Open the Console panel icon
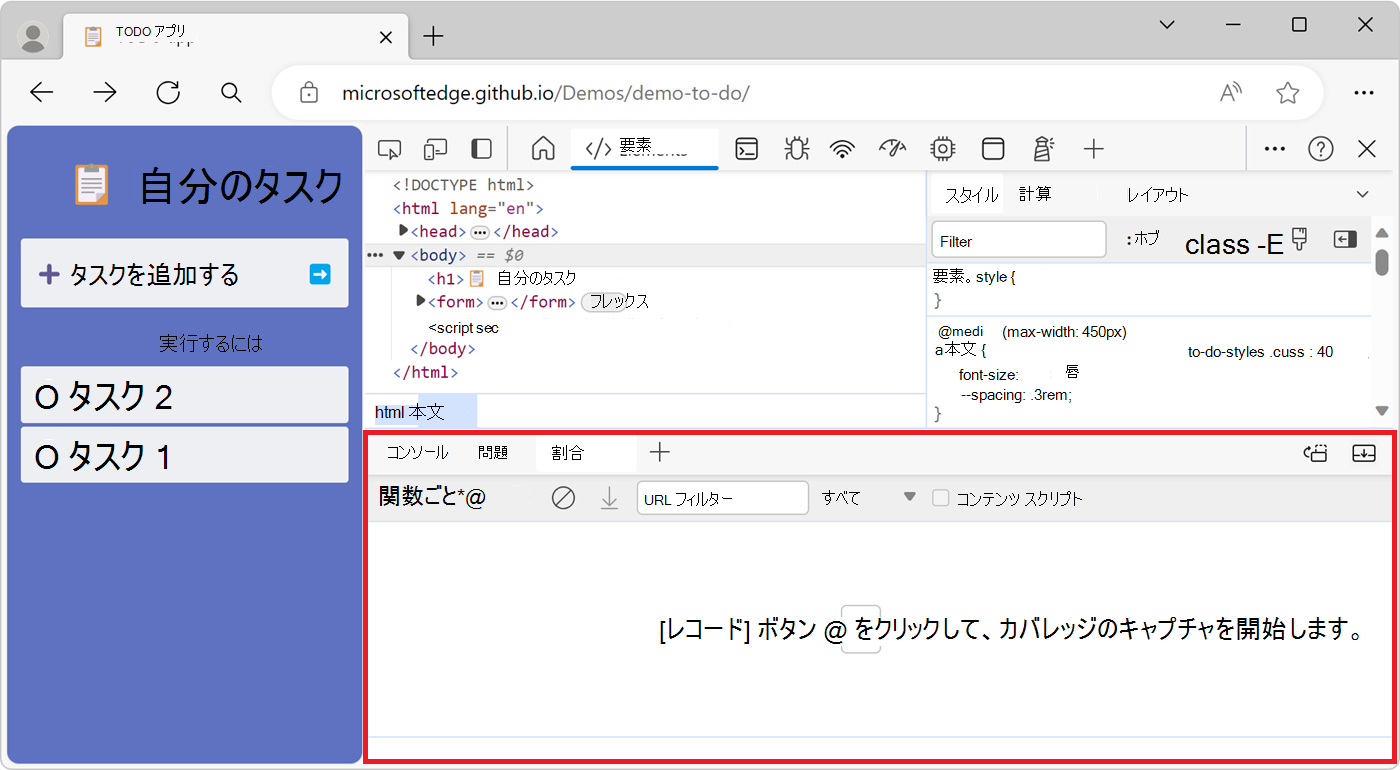 (746, 148)
